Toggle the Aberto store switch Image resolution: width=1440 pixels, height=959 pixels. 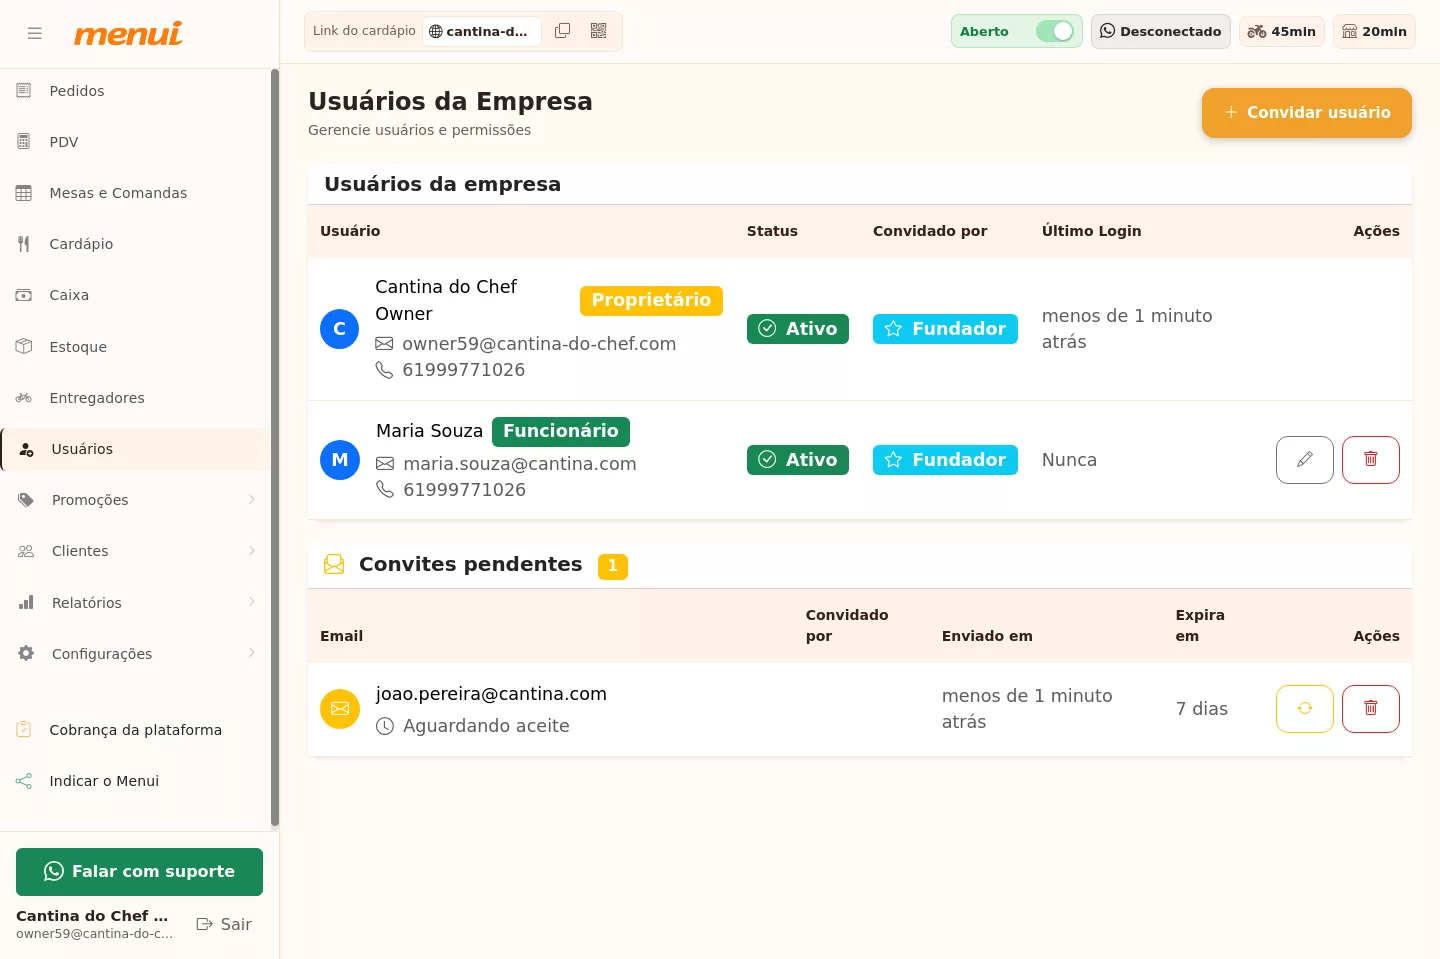(1055, 31)
